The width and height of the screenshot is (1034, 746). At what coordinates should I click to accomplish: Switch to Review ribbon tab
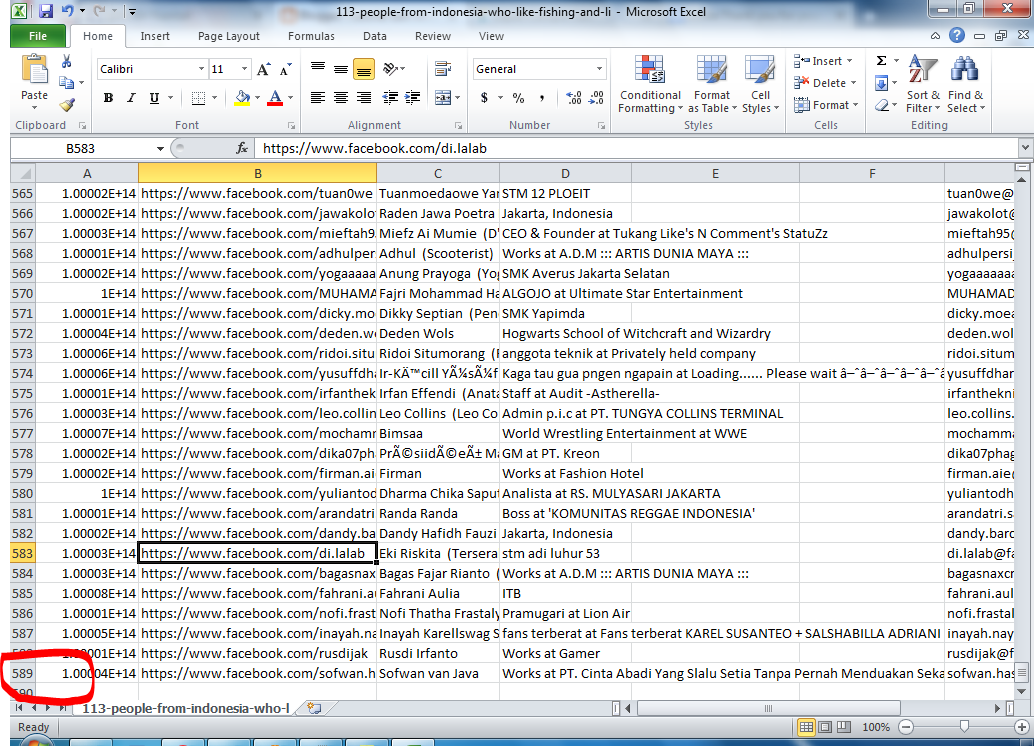[433, 36]
